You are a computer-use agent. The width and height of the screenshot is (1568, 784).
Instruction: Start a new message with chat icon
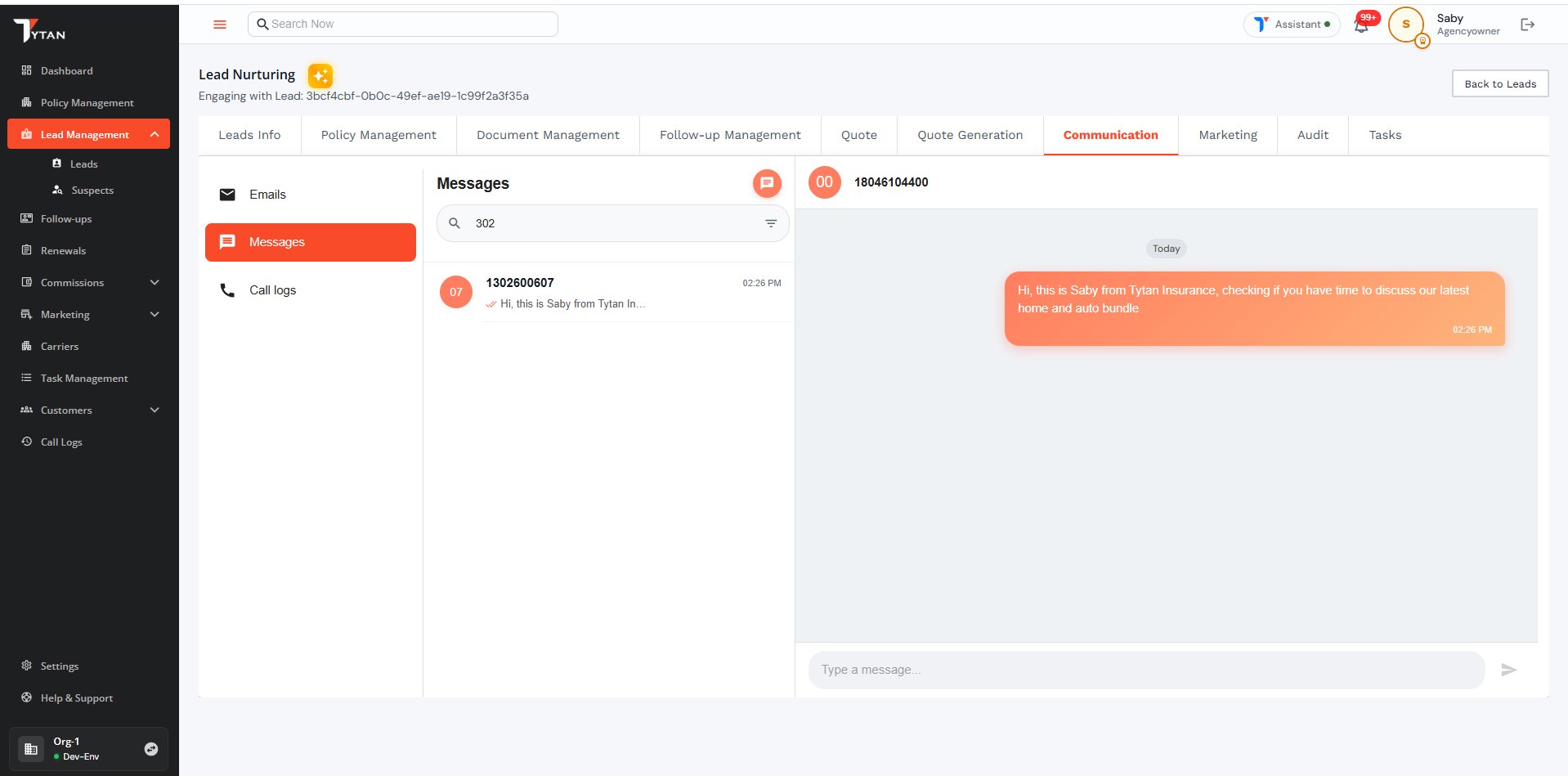click(x=767, y=183)
